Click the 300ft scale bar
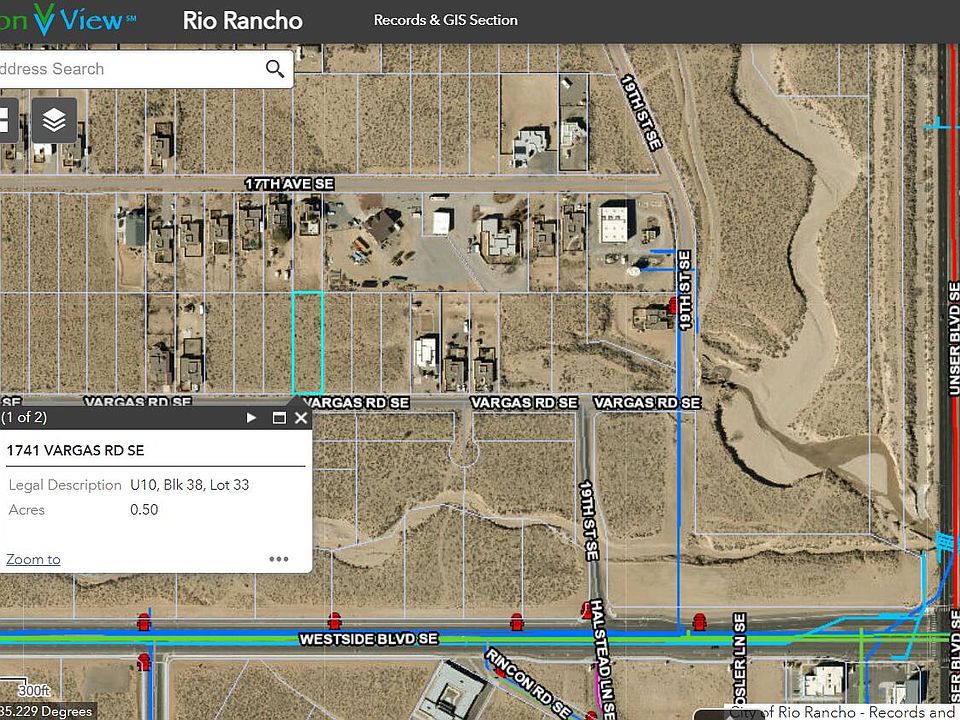 pos(25,689)
